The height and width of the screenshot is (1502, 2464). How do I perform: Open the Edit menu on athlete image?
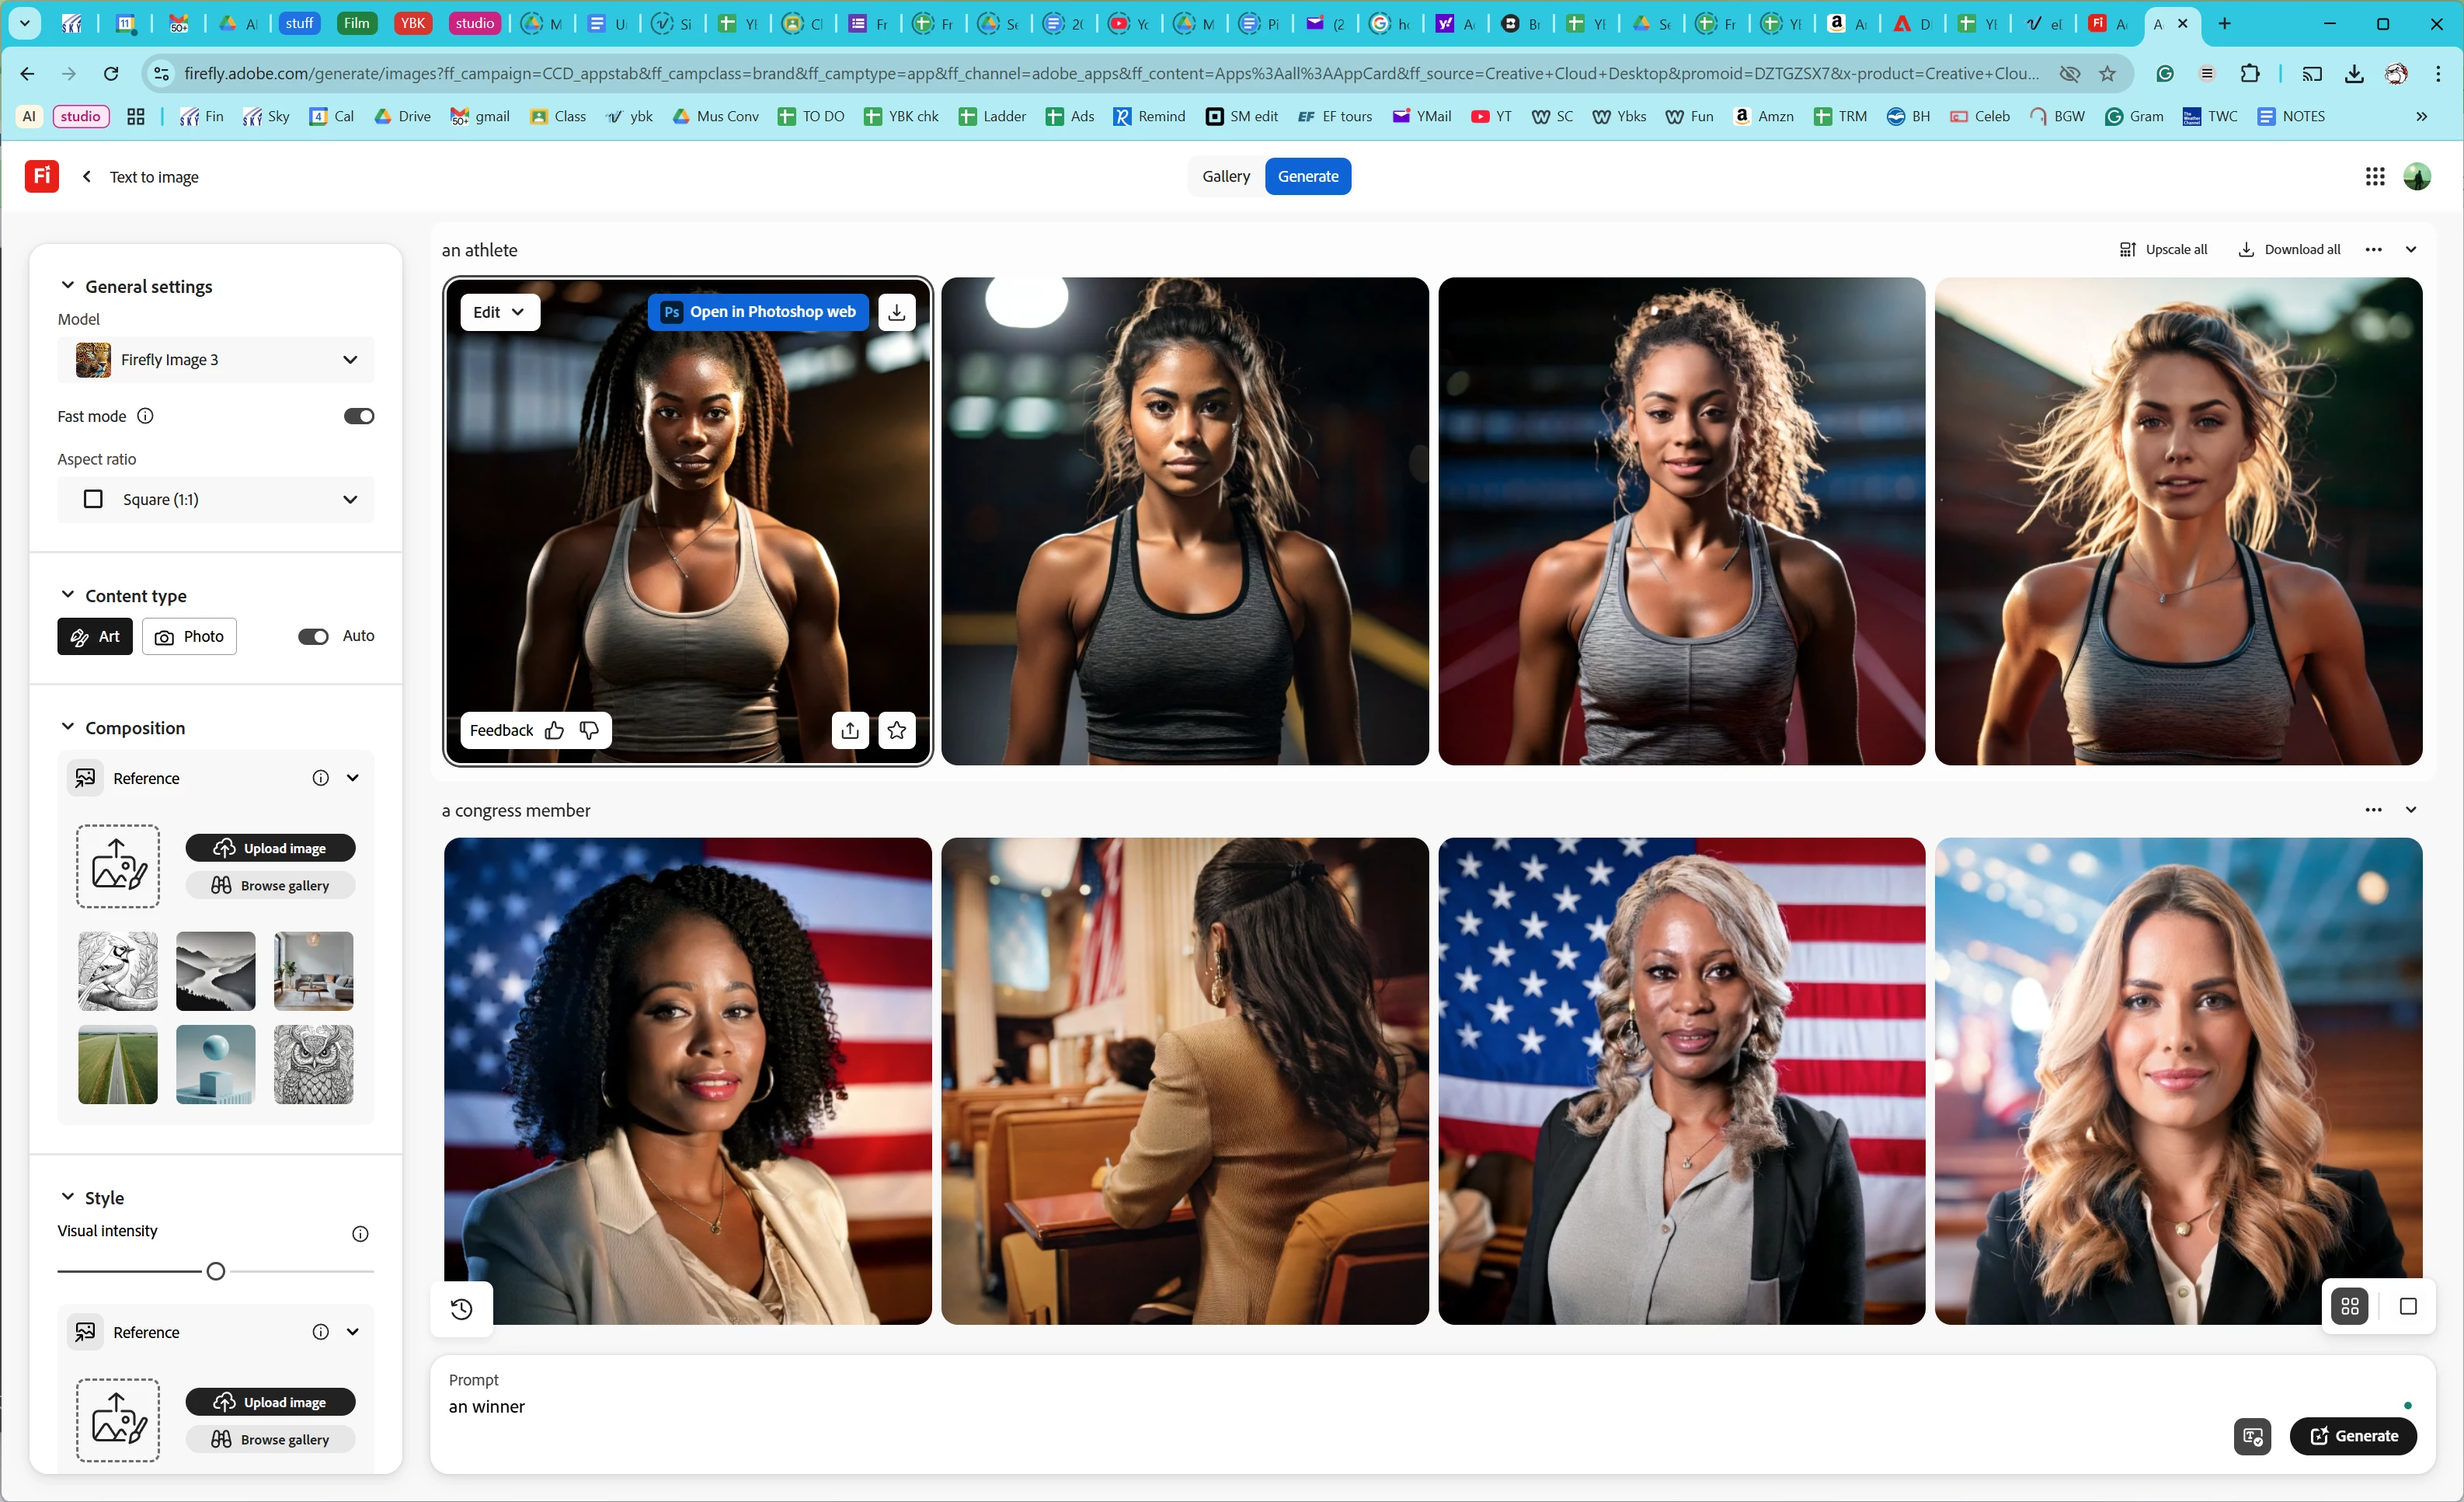tap(499, 312)
